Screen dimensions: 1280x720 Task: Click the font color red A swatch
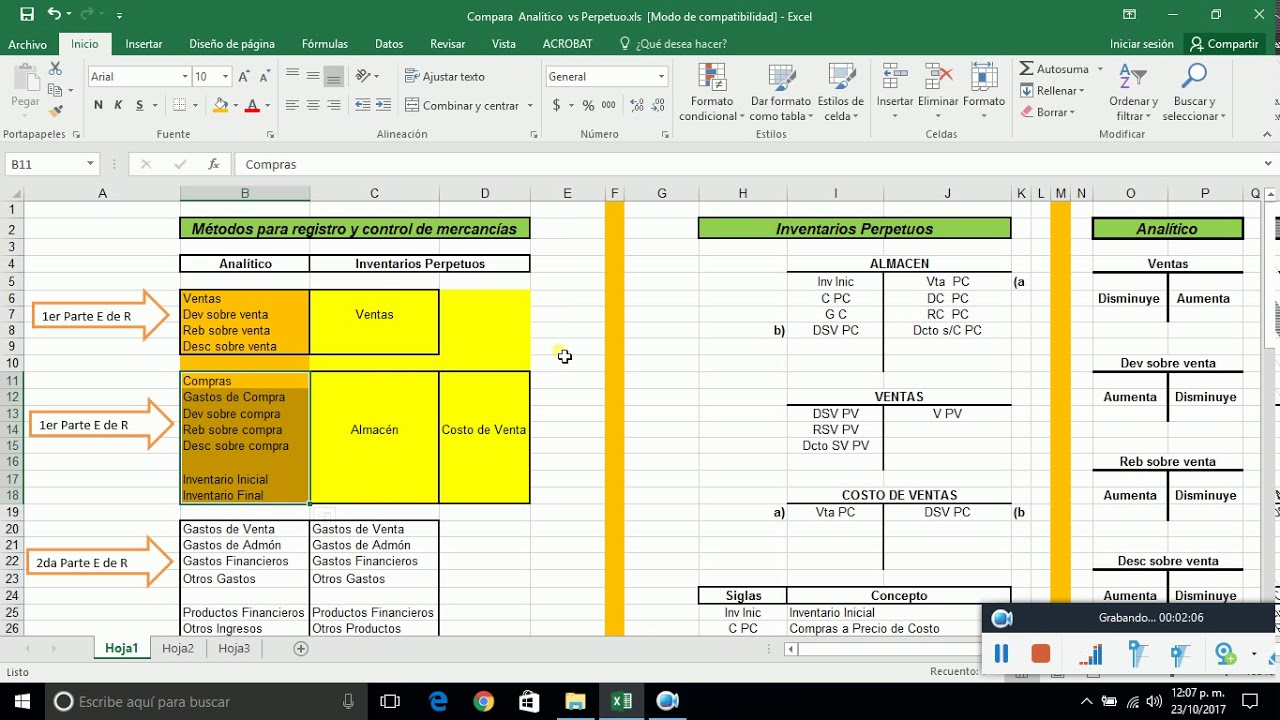(252, 105)
